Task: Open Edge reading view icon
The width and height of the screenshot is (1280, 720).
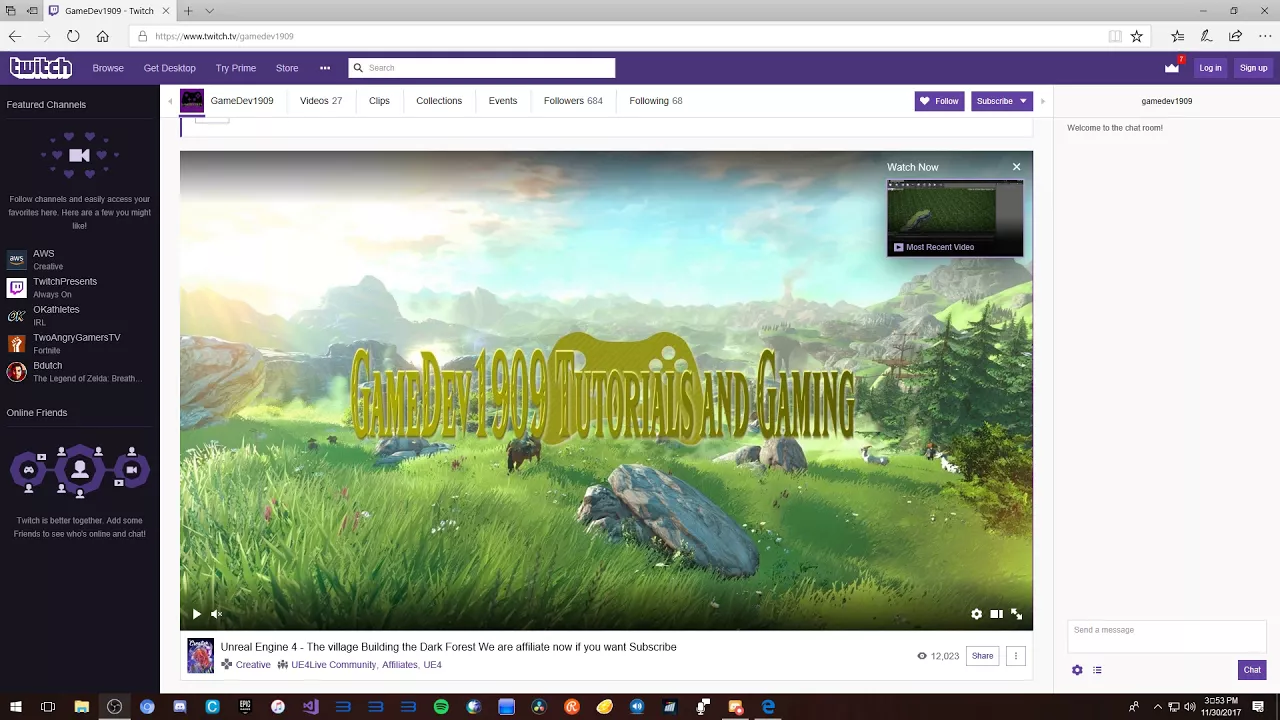Action: click(x=1115, y=36)
